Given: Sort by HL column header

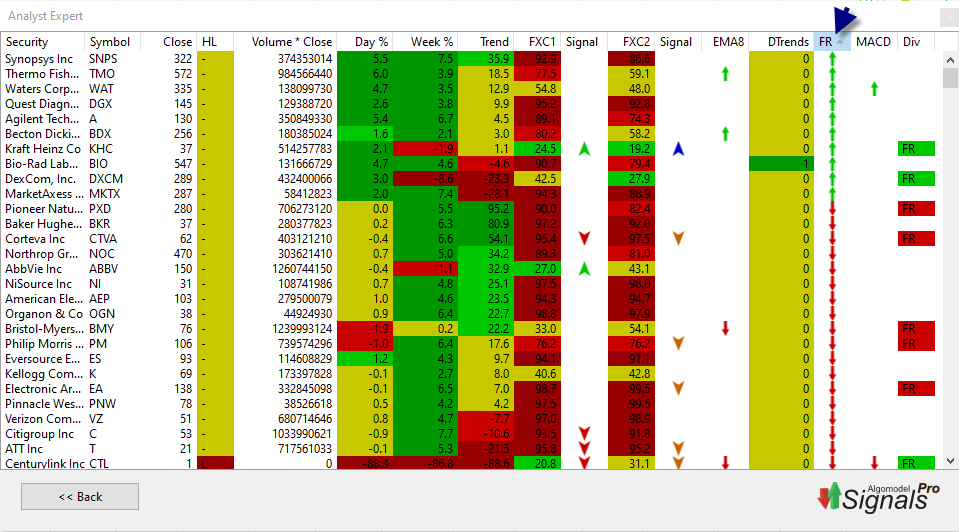Looking at the screenshot, I should click(215, 42).
